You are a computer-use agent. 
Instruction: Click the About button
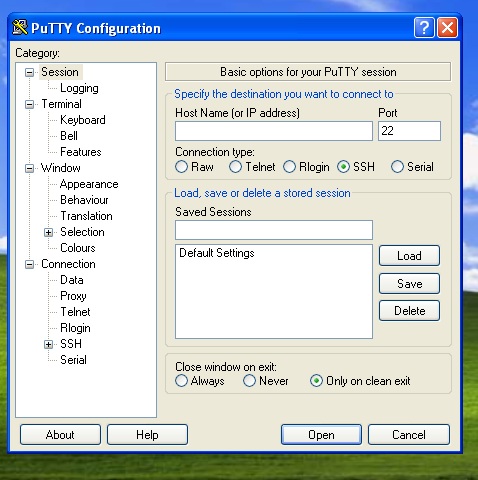(60, 435)
